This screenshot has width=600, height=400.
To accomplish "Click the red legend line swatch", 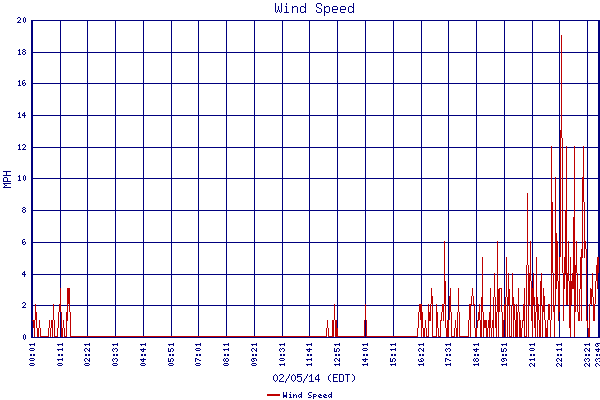I will (x=273, y=395).
